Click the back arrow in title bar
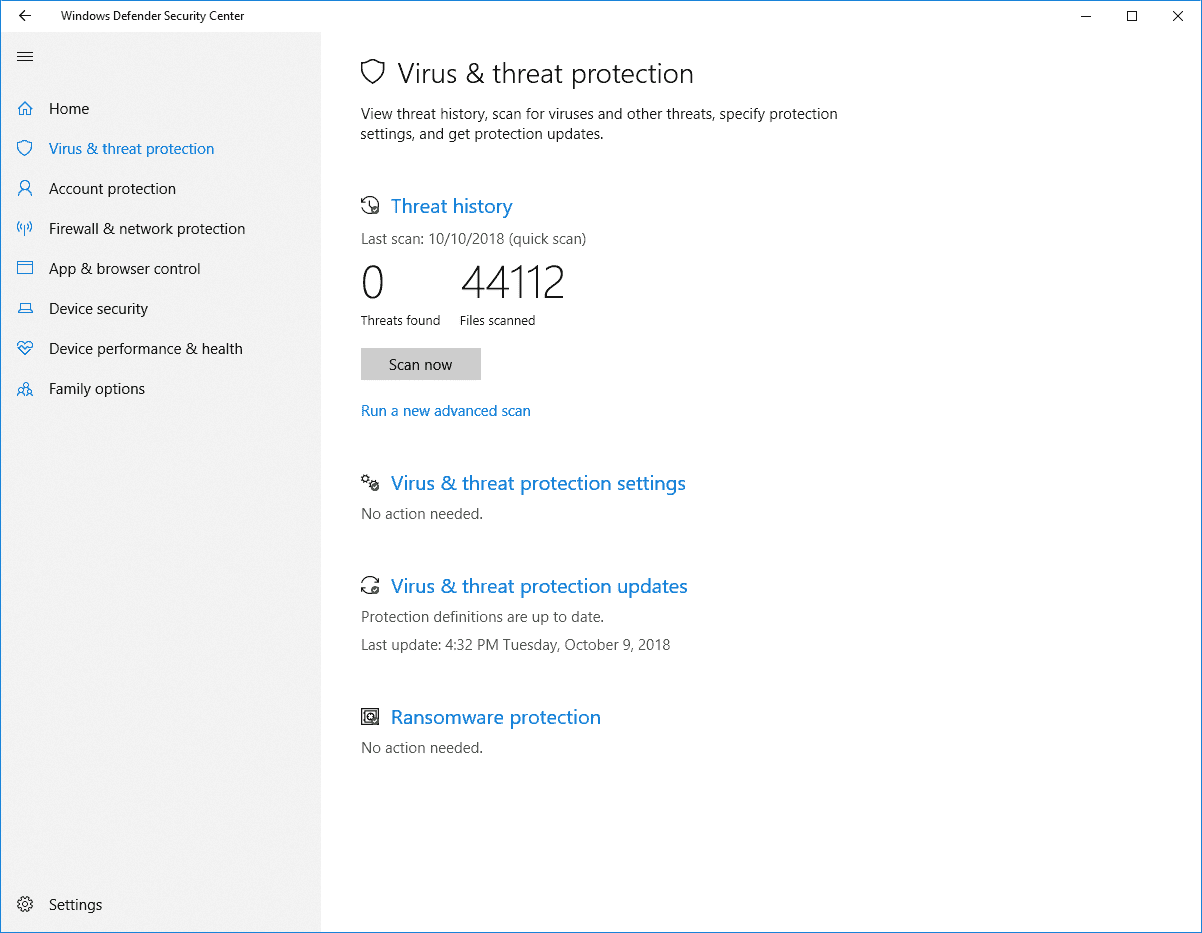 click(x=25, y=16)
